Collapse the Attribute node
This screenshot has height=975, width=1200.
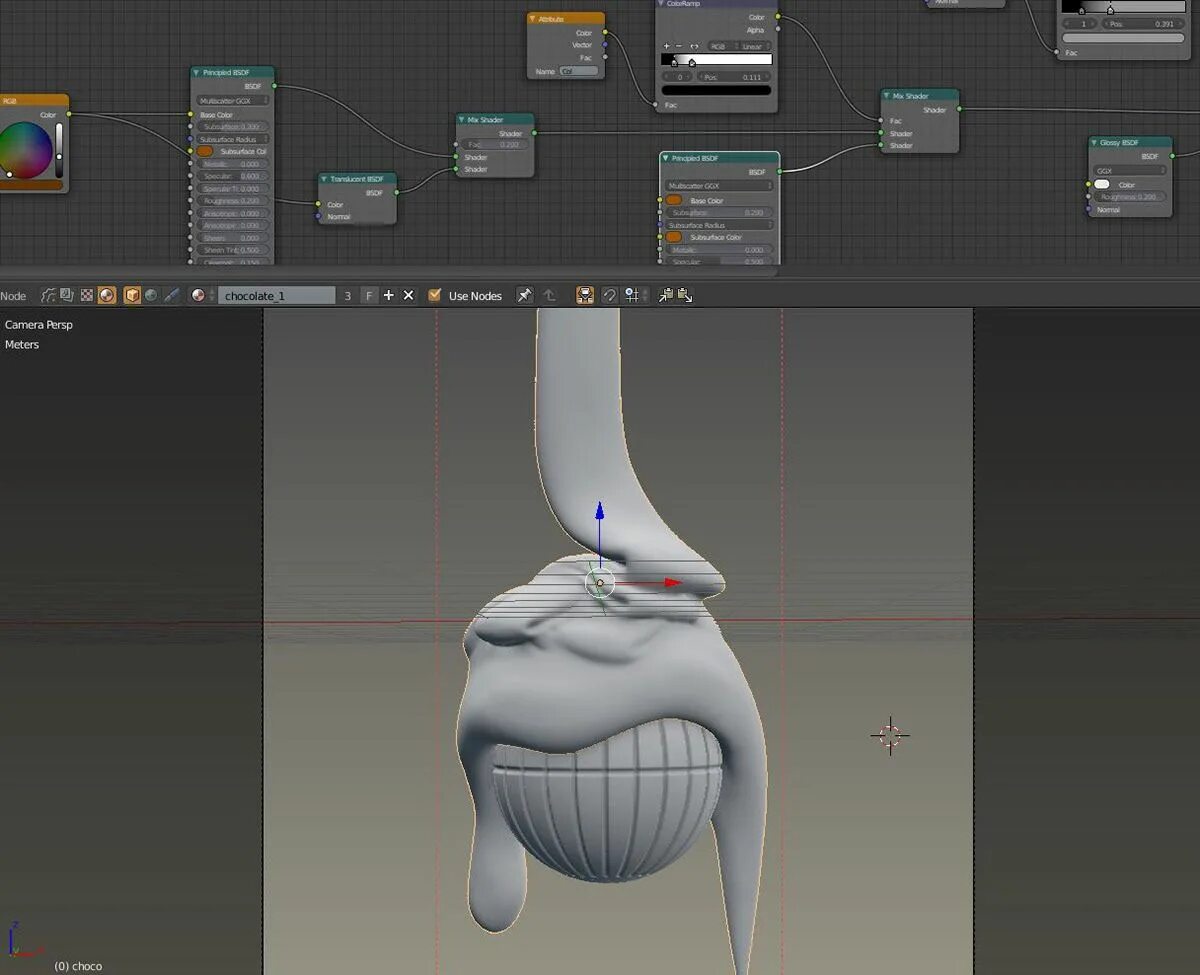(533, 19)
